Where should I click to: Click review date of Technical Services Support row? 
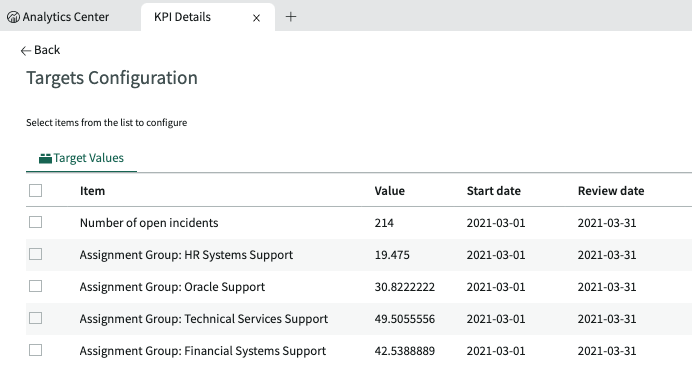(x=607, y=319)
